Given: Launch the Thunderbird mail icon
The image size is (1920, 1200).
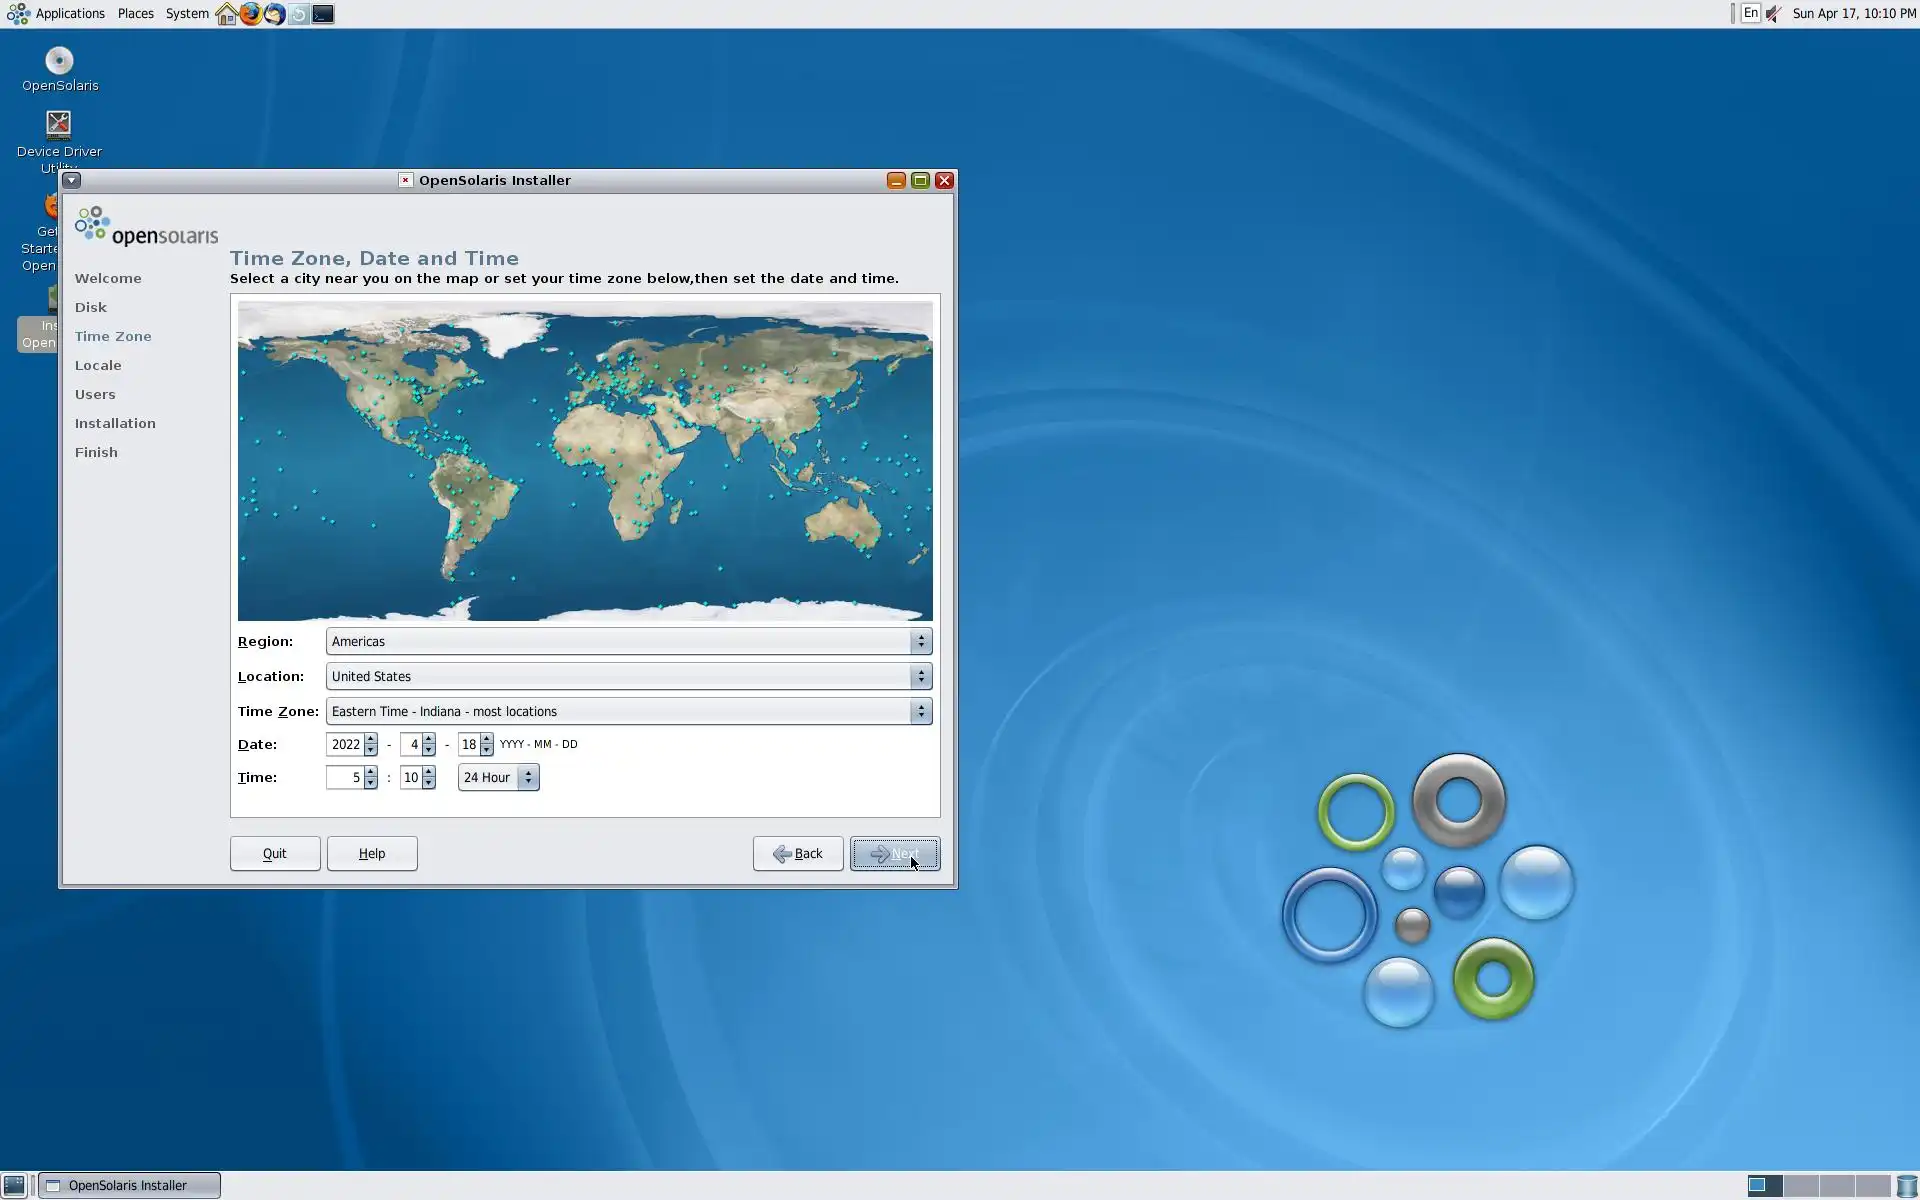Looking at the screenshot, I should tap(274, 14).
